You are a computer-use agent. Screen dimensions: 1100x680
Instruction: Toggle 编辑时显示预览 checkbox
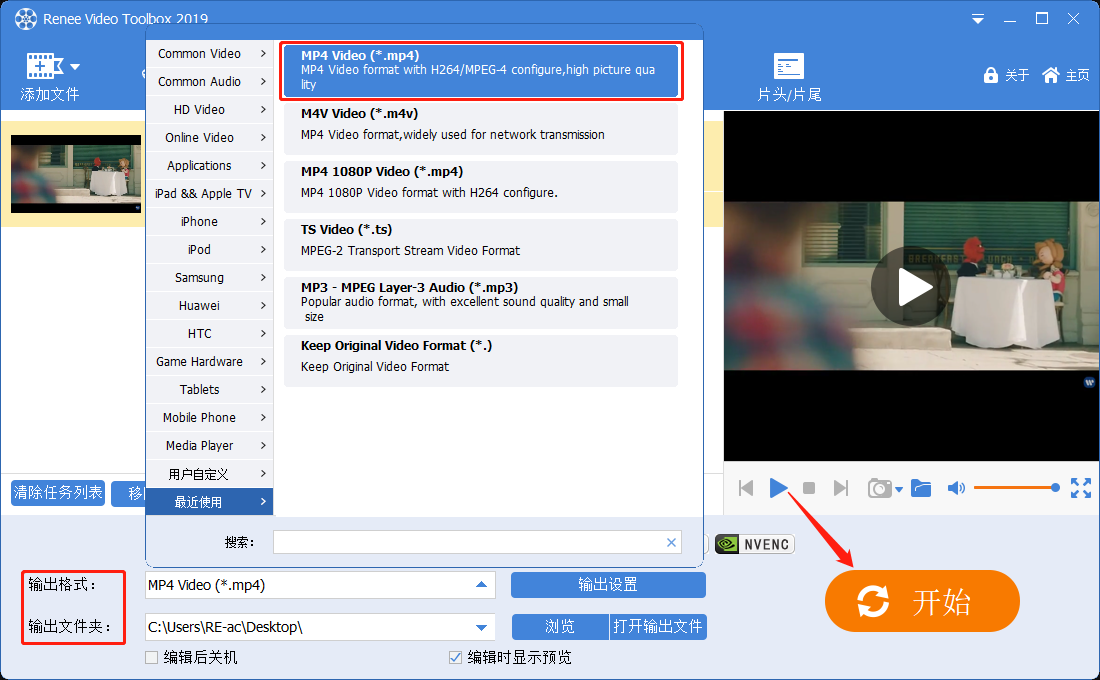455,658
